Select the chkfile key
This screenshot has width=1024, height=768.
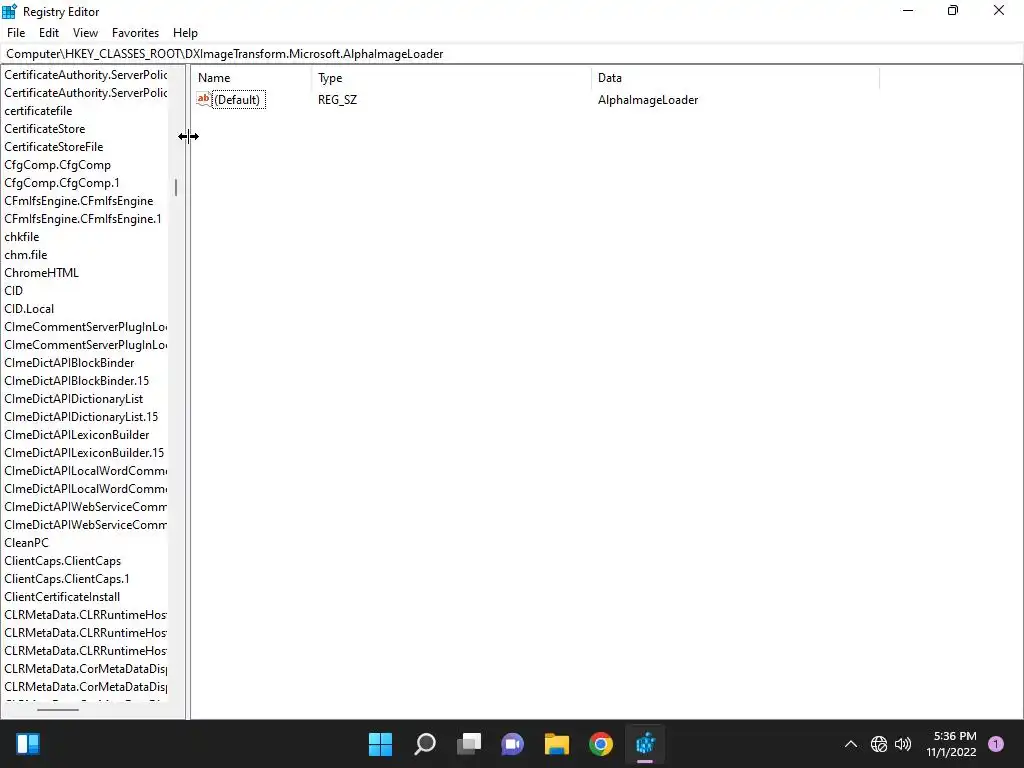(22, 237)
